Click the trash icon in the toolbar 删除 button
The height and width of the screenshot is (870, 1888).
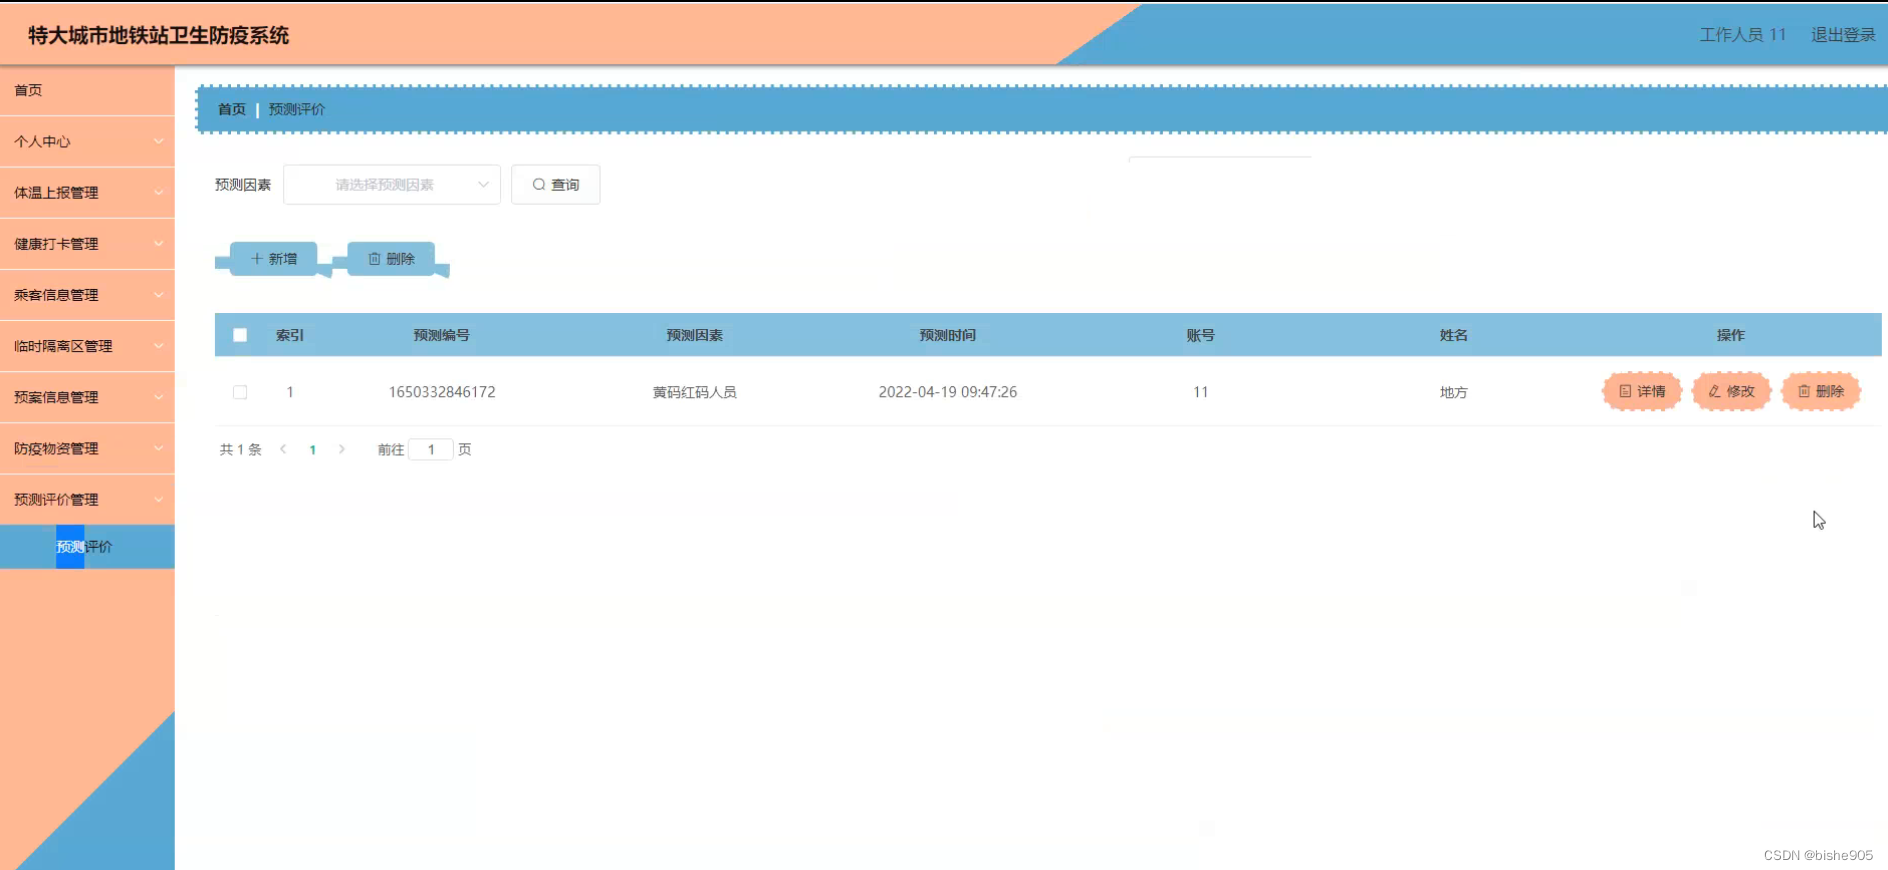tap(374, 259)
